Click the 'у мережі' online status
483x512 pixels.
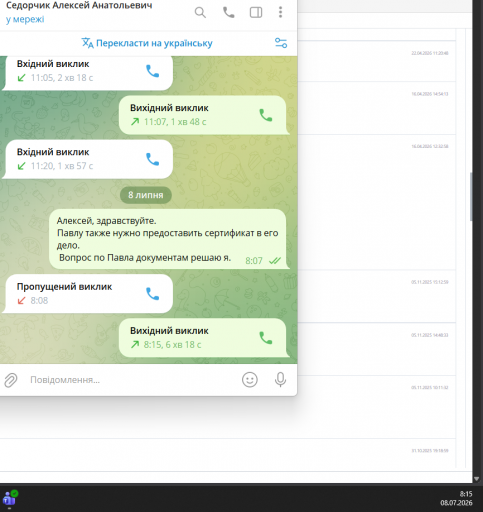click(25, 19)
